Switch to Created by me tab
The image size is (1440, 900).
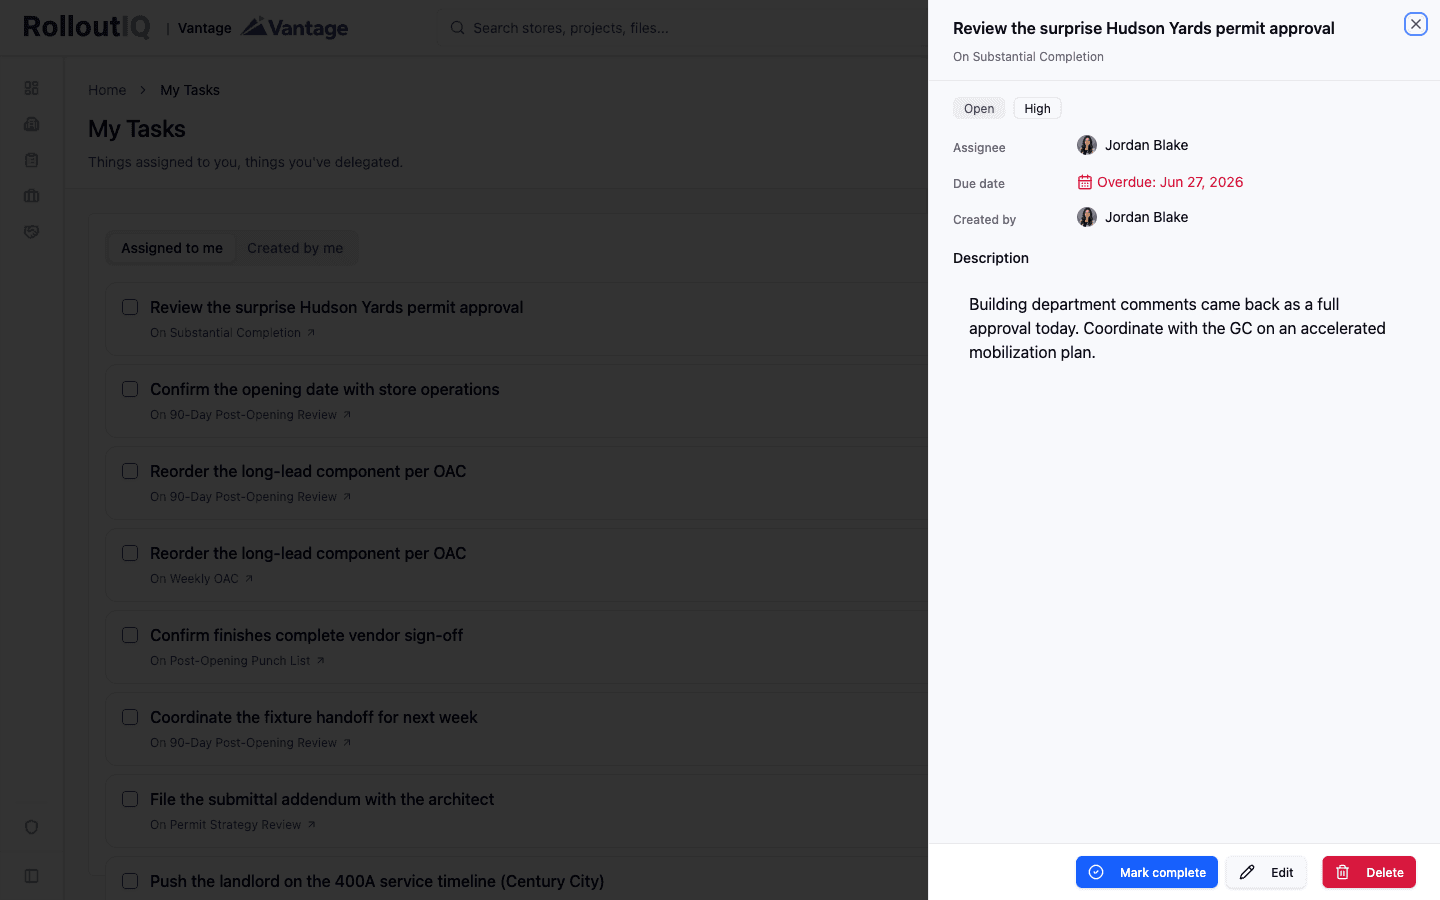point(295,248)
